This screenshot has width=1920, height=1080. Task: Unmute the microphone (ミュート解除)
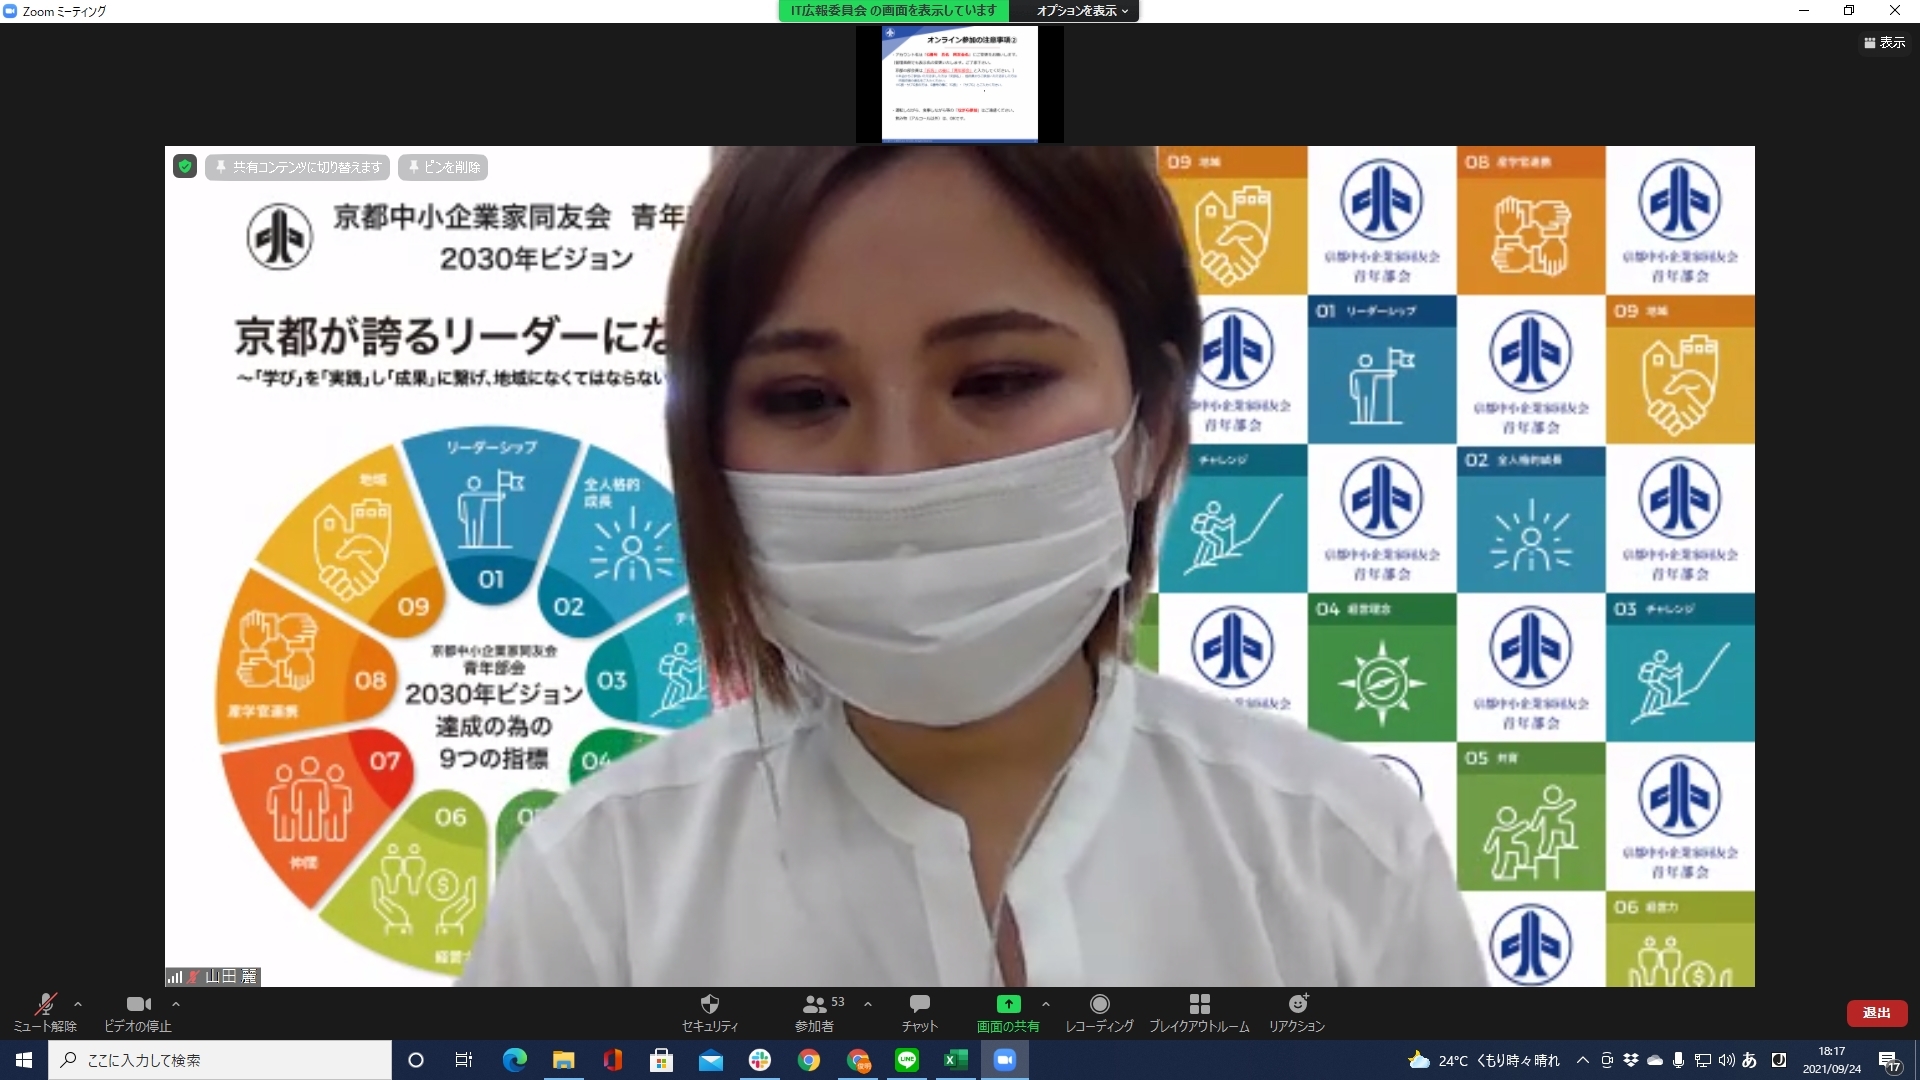tap(45, 1012)
